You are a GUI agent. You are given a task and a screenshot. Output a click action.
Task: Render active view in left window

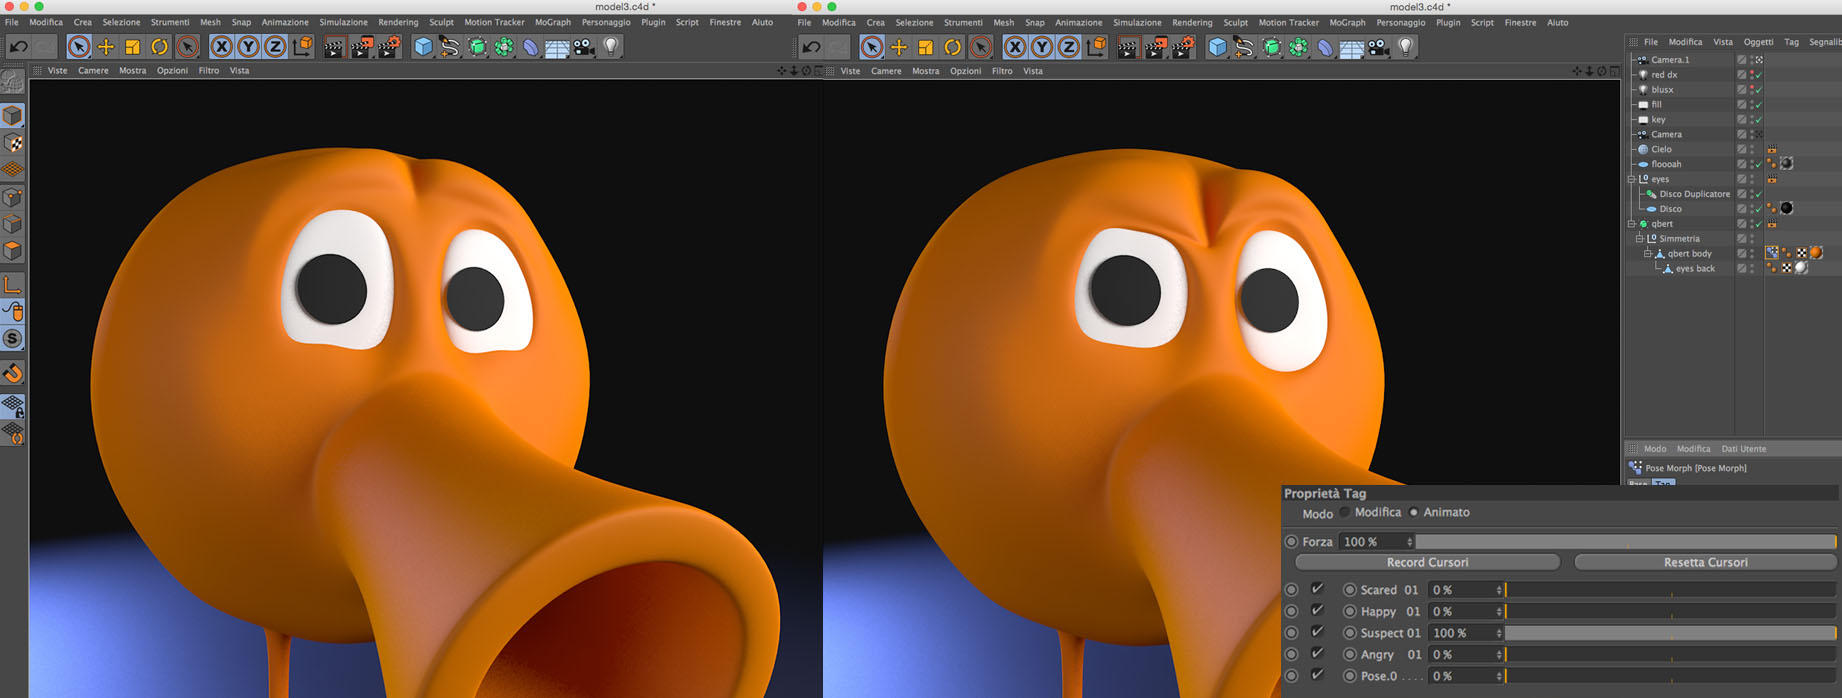(334, 46)
